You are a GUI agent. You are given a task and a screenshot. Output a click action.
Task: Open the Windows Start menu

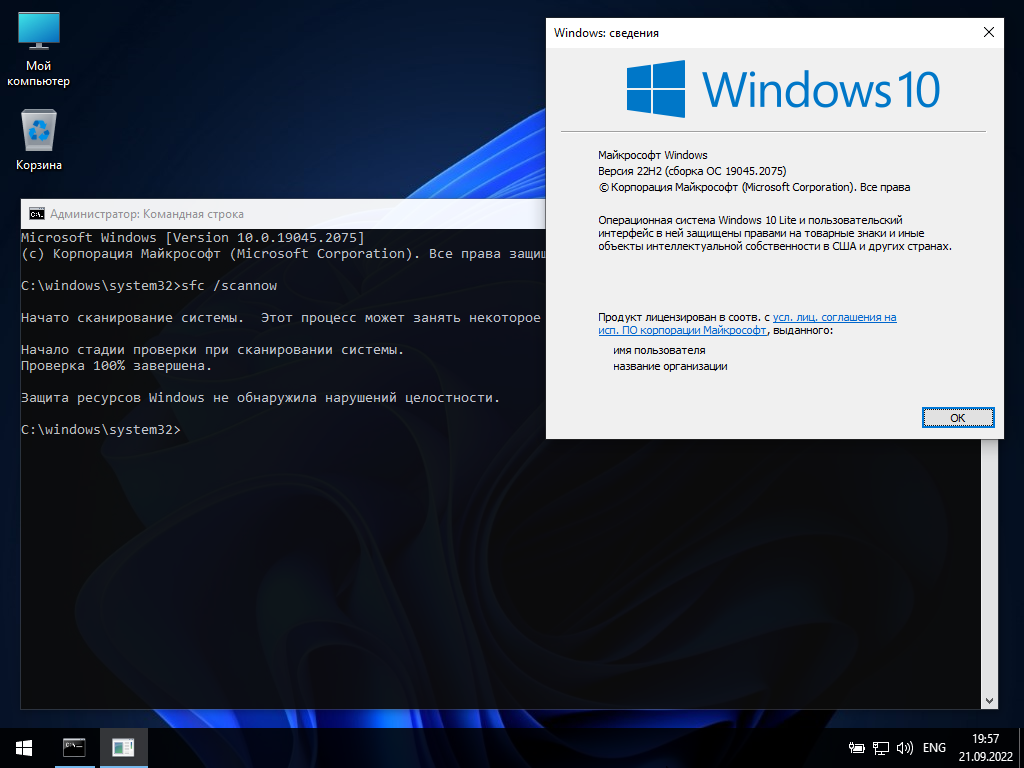(x=24, y=747)
